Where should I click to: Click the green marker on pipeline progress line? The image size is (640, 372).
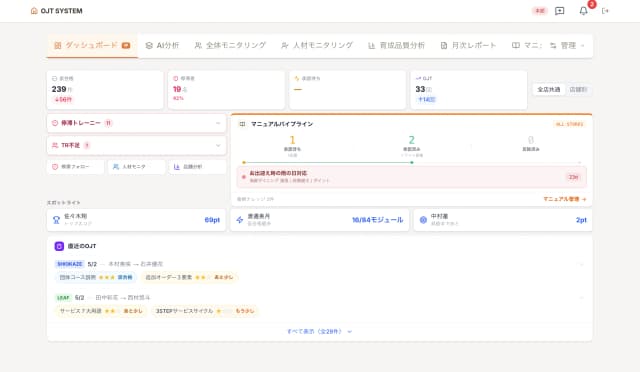(411, 163)
